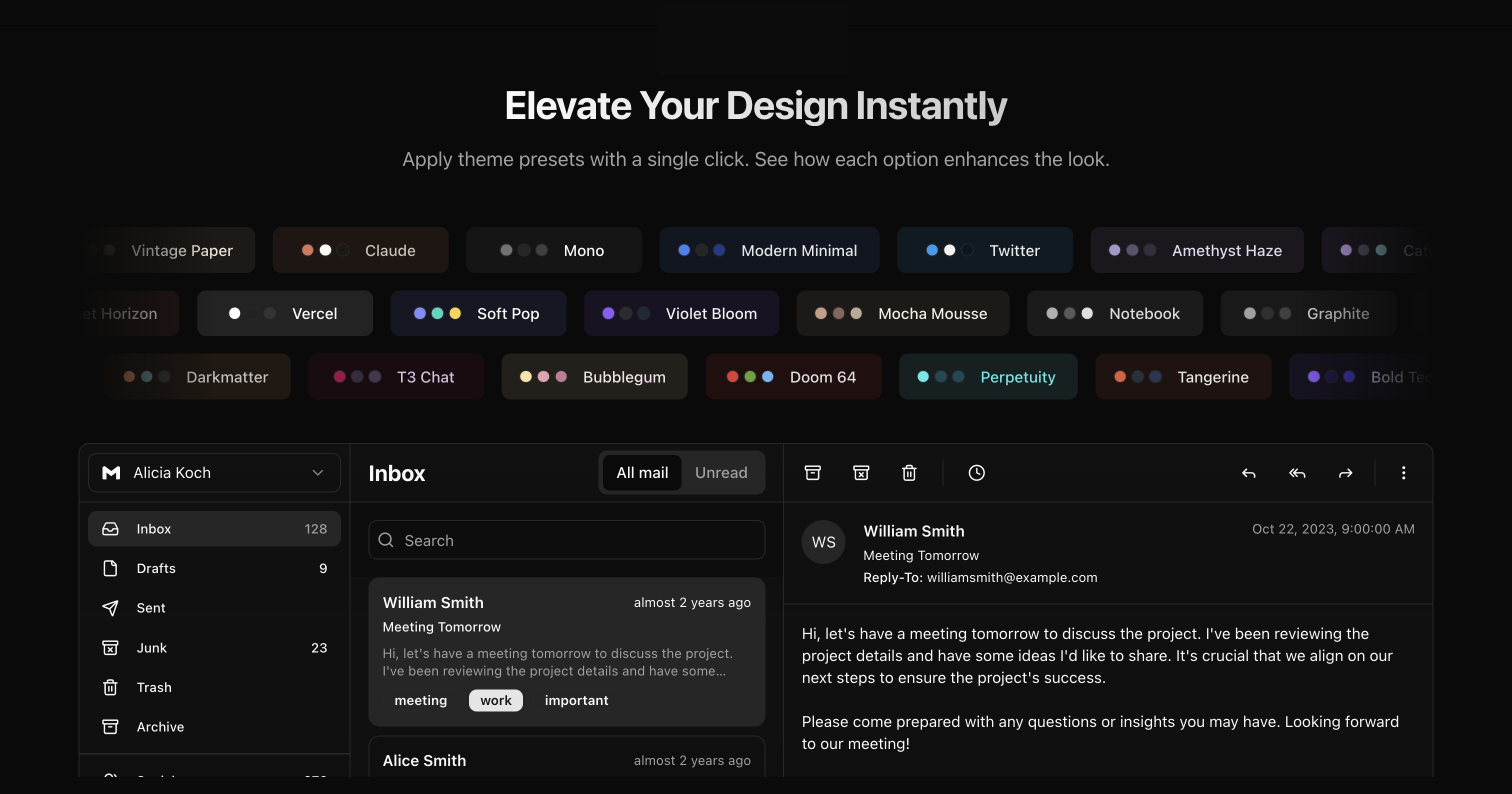Expand the three-dot more options menu

coord(1403,473)
